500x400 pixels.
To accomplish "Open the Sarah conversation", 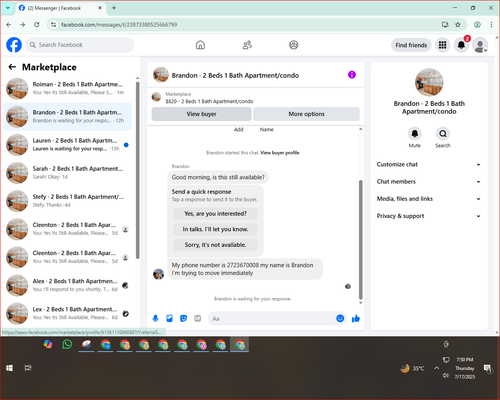I will pos(68,173).
